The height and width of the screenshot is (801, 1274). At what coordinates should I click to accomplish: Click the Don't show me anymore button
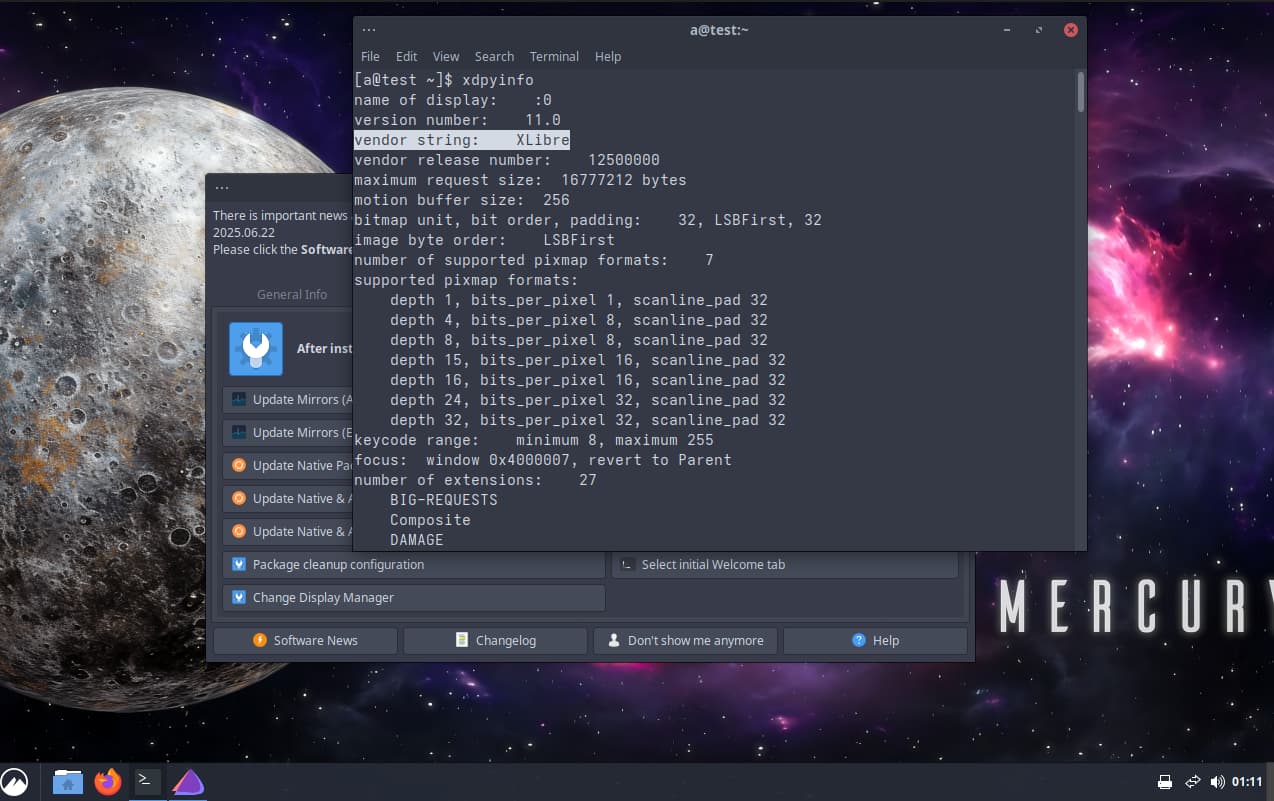(x=684, y=640)
